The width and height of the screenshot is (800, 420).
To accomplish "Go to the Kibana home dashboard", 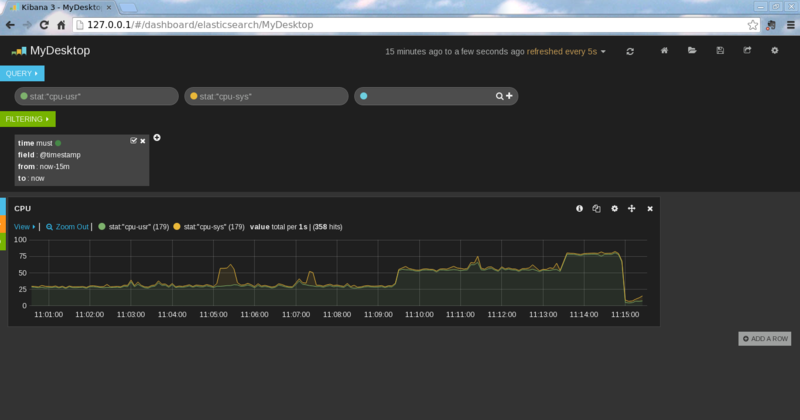I will click(664, 51).
